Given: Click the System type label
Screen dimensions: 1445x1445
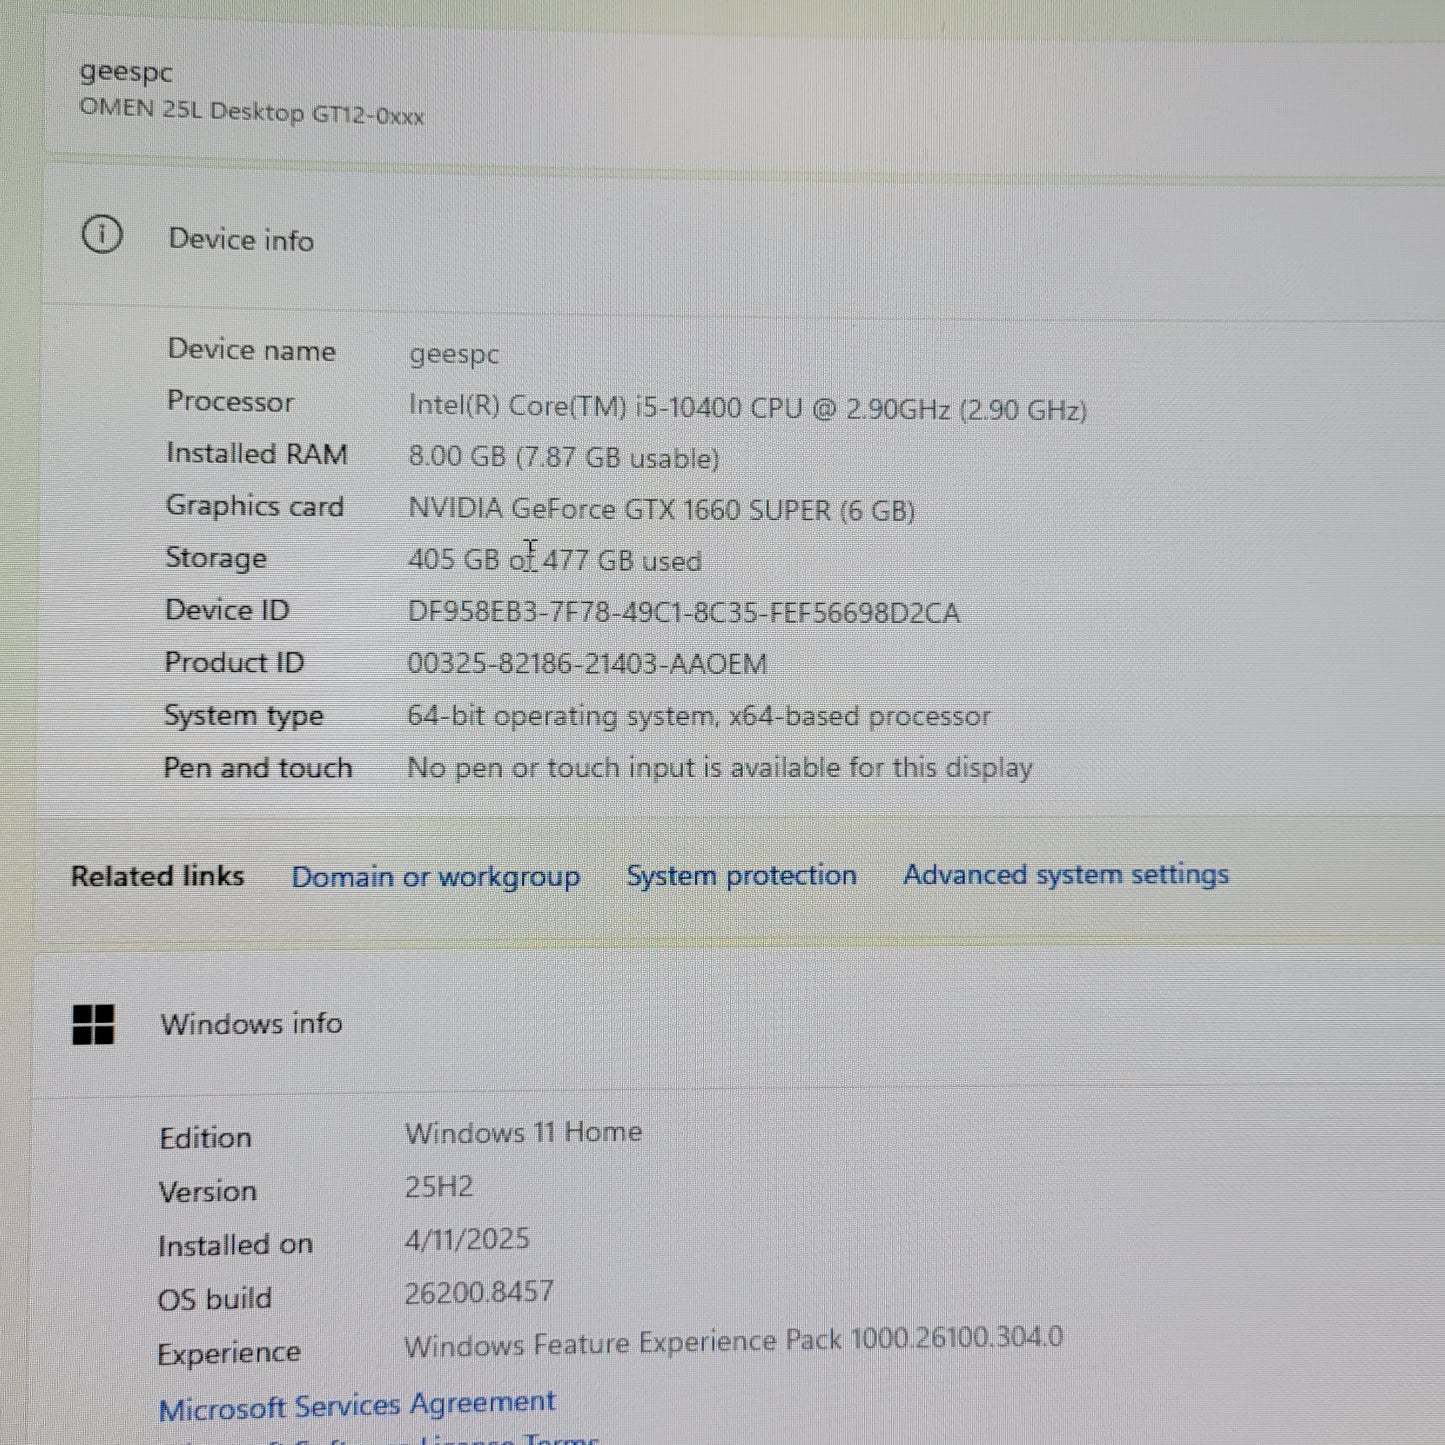Looking at the screenshot, I should [x=244, y=716].
